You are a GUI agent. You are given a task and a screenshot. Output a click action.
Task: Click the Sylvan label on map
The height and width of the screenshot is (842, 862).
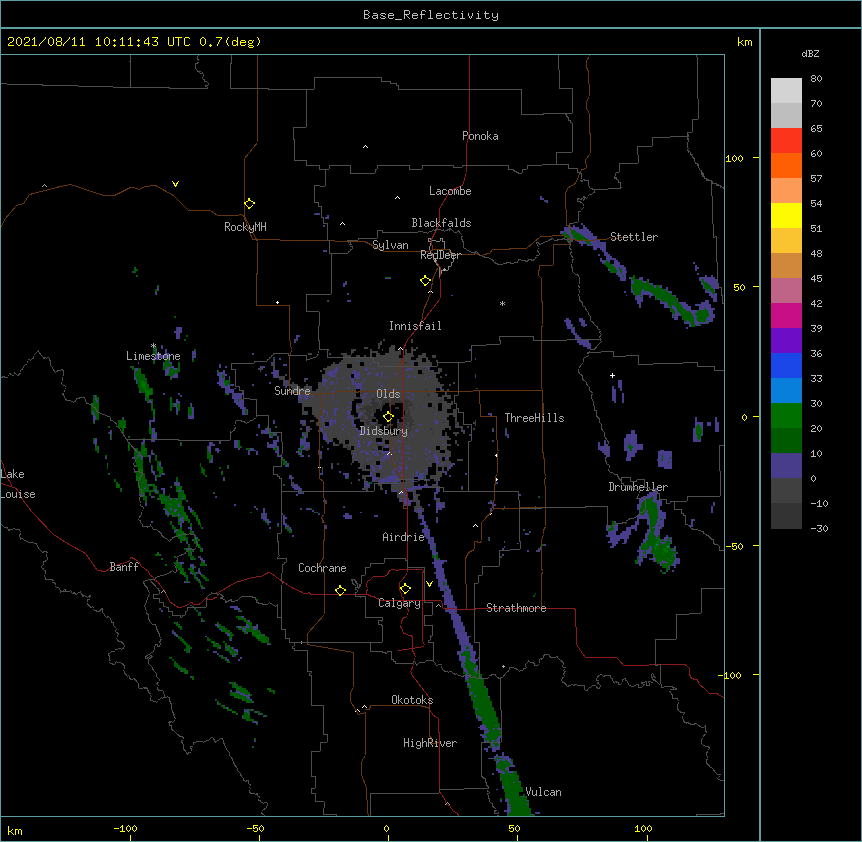(x=390, y=245)
